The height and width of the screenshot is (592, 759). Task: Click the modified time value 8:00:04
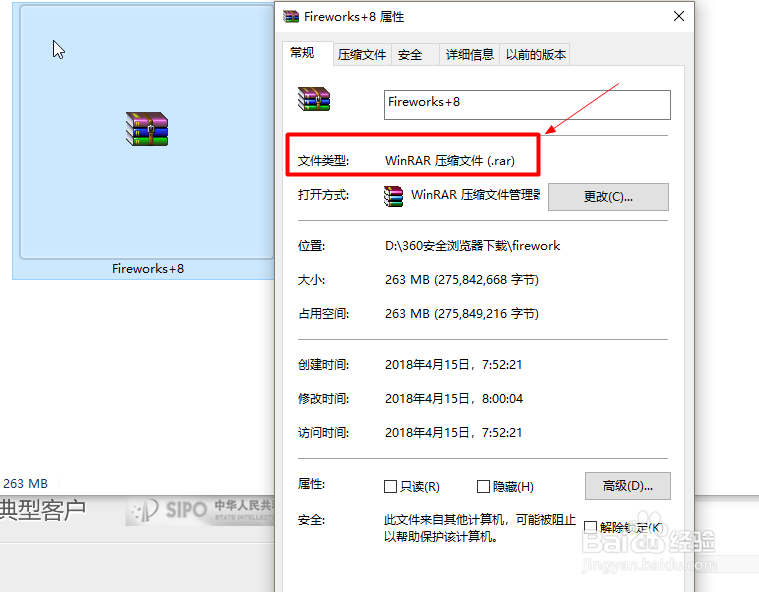coord(502,398)
